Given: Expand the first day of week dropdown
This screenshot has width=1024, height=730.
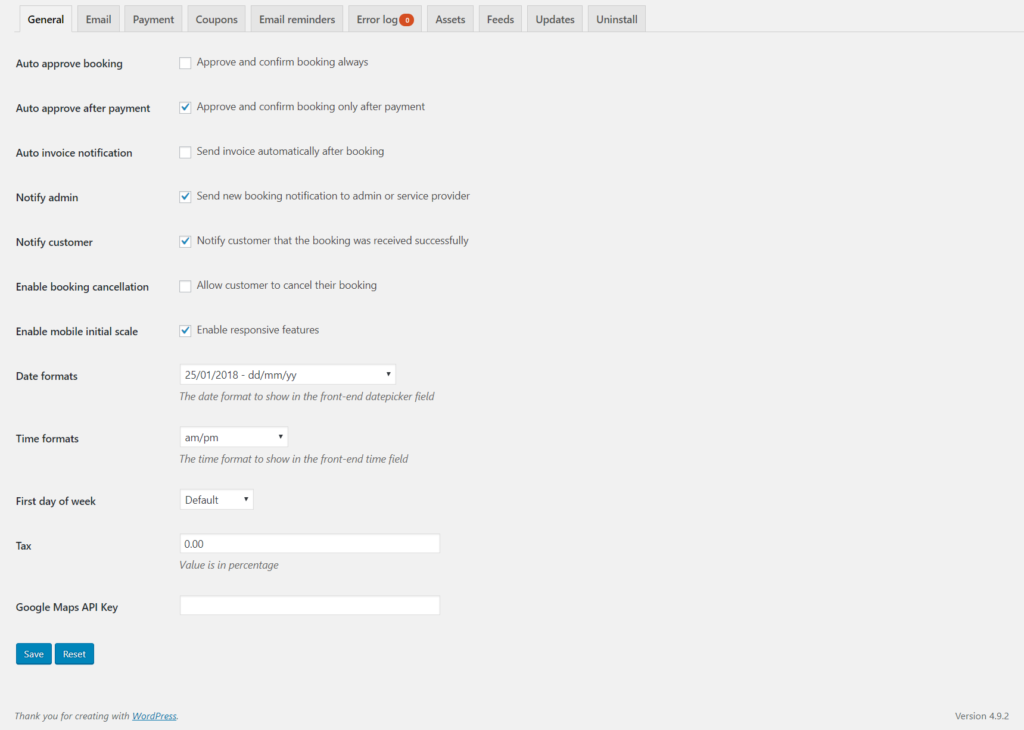Looking at the screenshot, I should click(x=216, y=499).
